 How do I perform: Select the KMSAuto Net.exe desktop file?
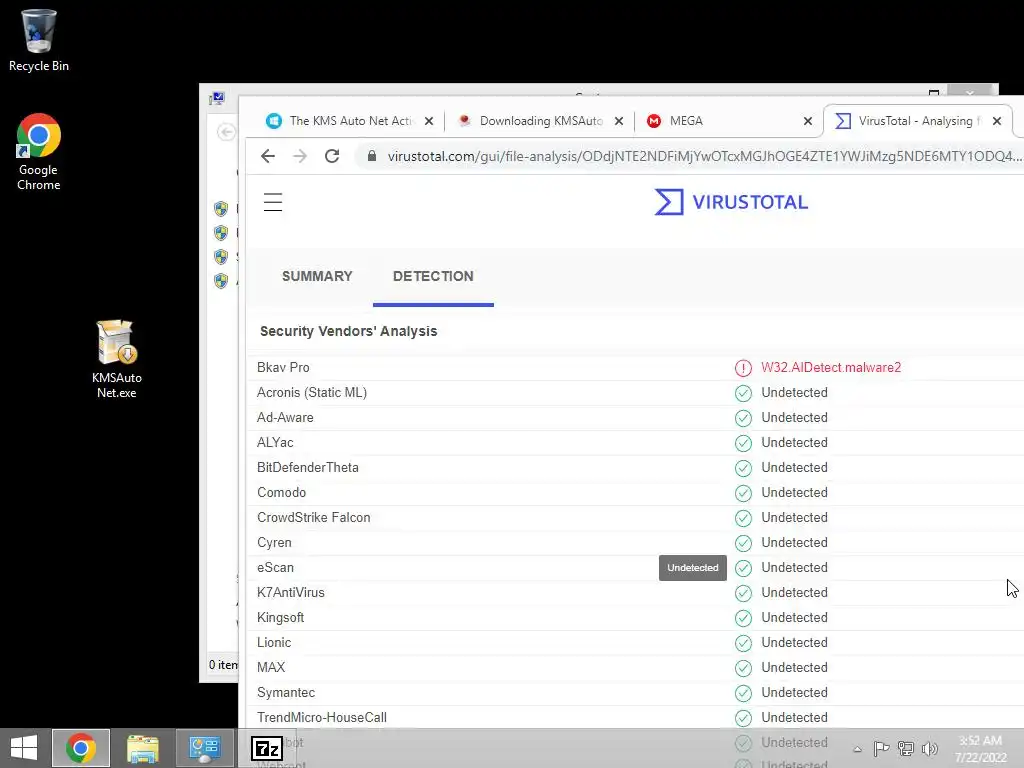tap(116, 359)
